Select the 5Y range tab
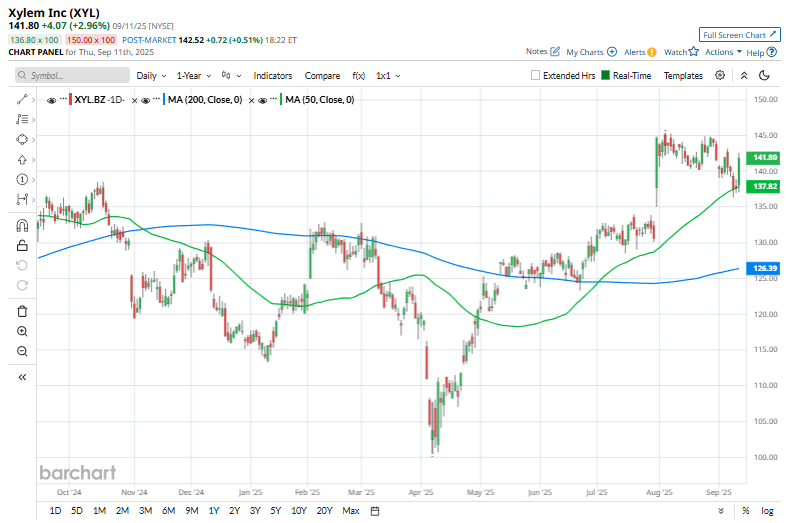The image size is (786, 523). [x=276, y=510]
